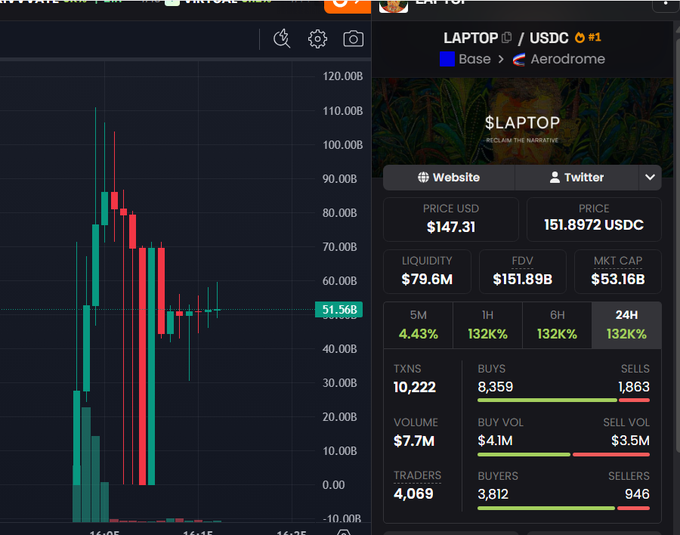Click the trending flame #1 badge
The width and height of the screenshot is (680, 535).
coord(588,38)
